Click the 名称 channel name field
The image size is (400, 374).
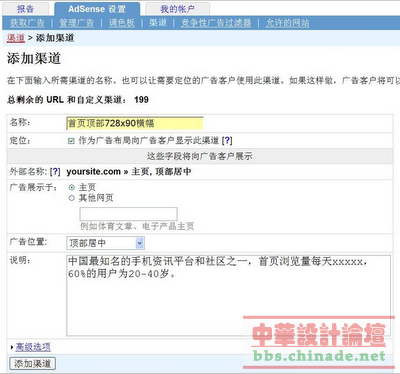click(135, 123)
